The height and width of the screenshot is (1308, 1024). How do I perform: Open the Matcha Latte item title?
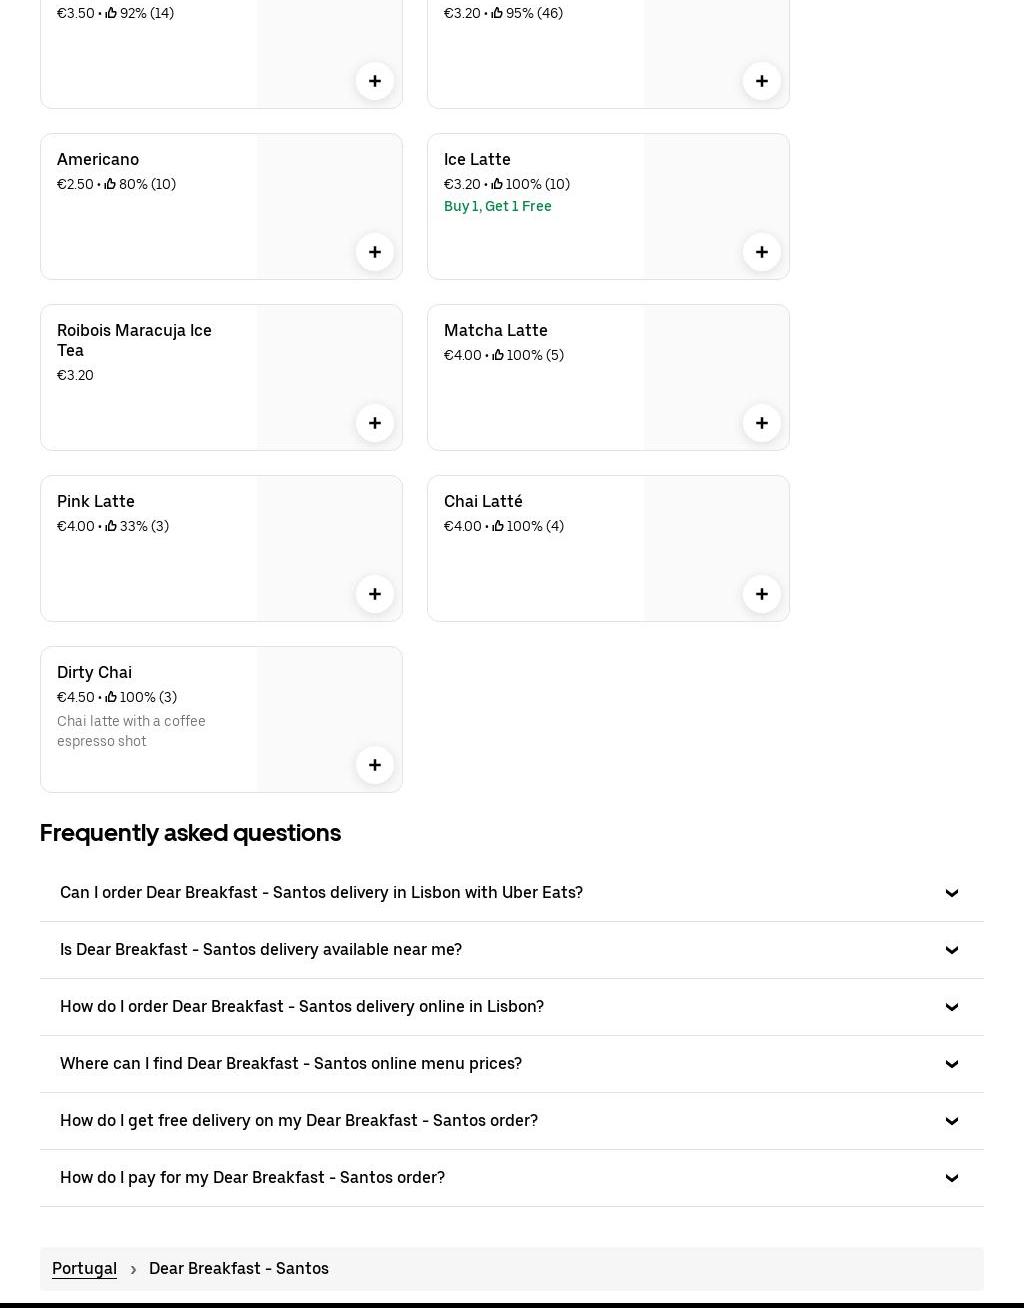[x=496, y=330]
